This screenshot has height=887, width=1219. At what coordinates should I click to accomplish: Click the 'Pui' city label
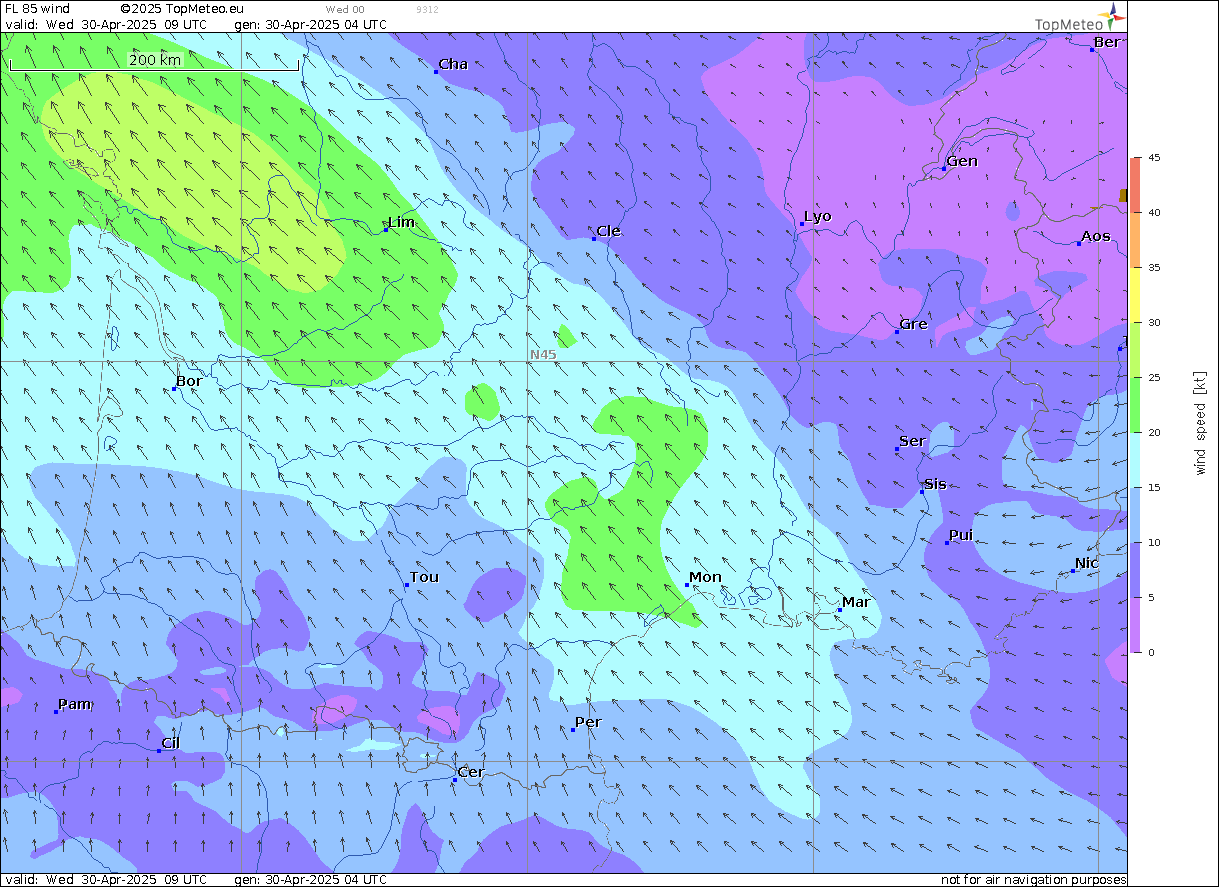(x=961, y=535)
